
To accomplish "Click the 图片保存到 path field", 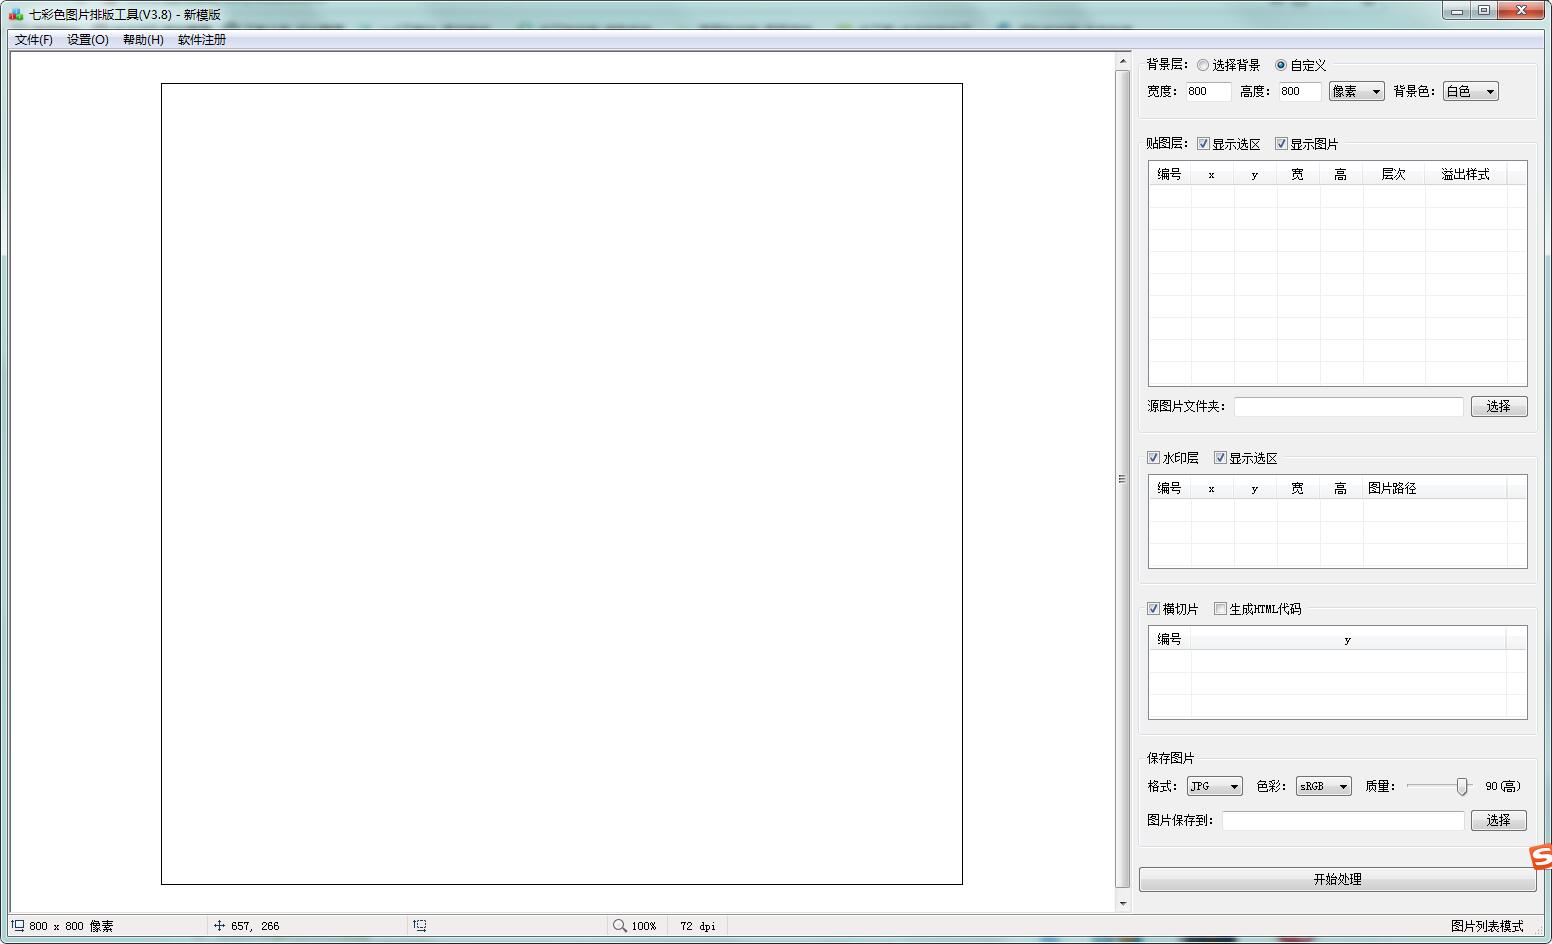I will (1343, 820).
